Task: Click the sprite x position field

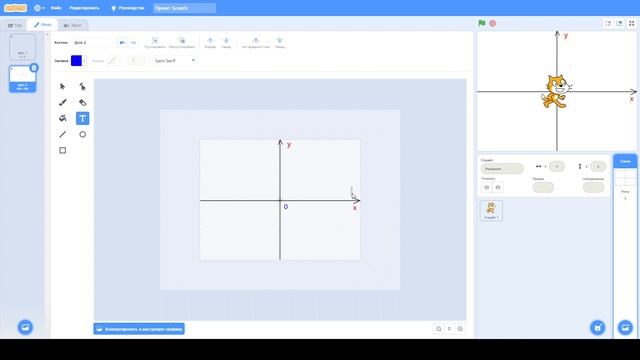Action: pyautogui.click(x=557, y=166)
